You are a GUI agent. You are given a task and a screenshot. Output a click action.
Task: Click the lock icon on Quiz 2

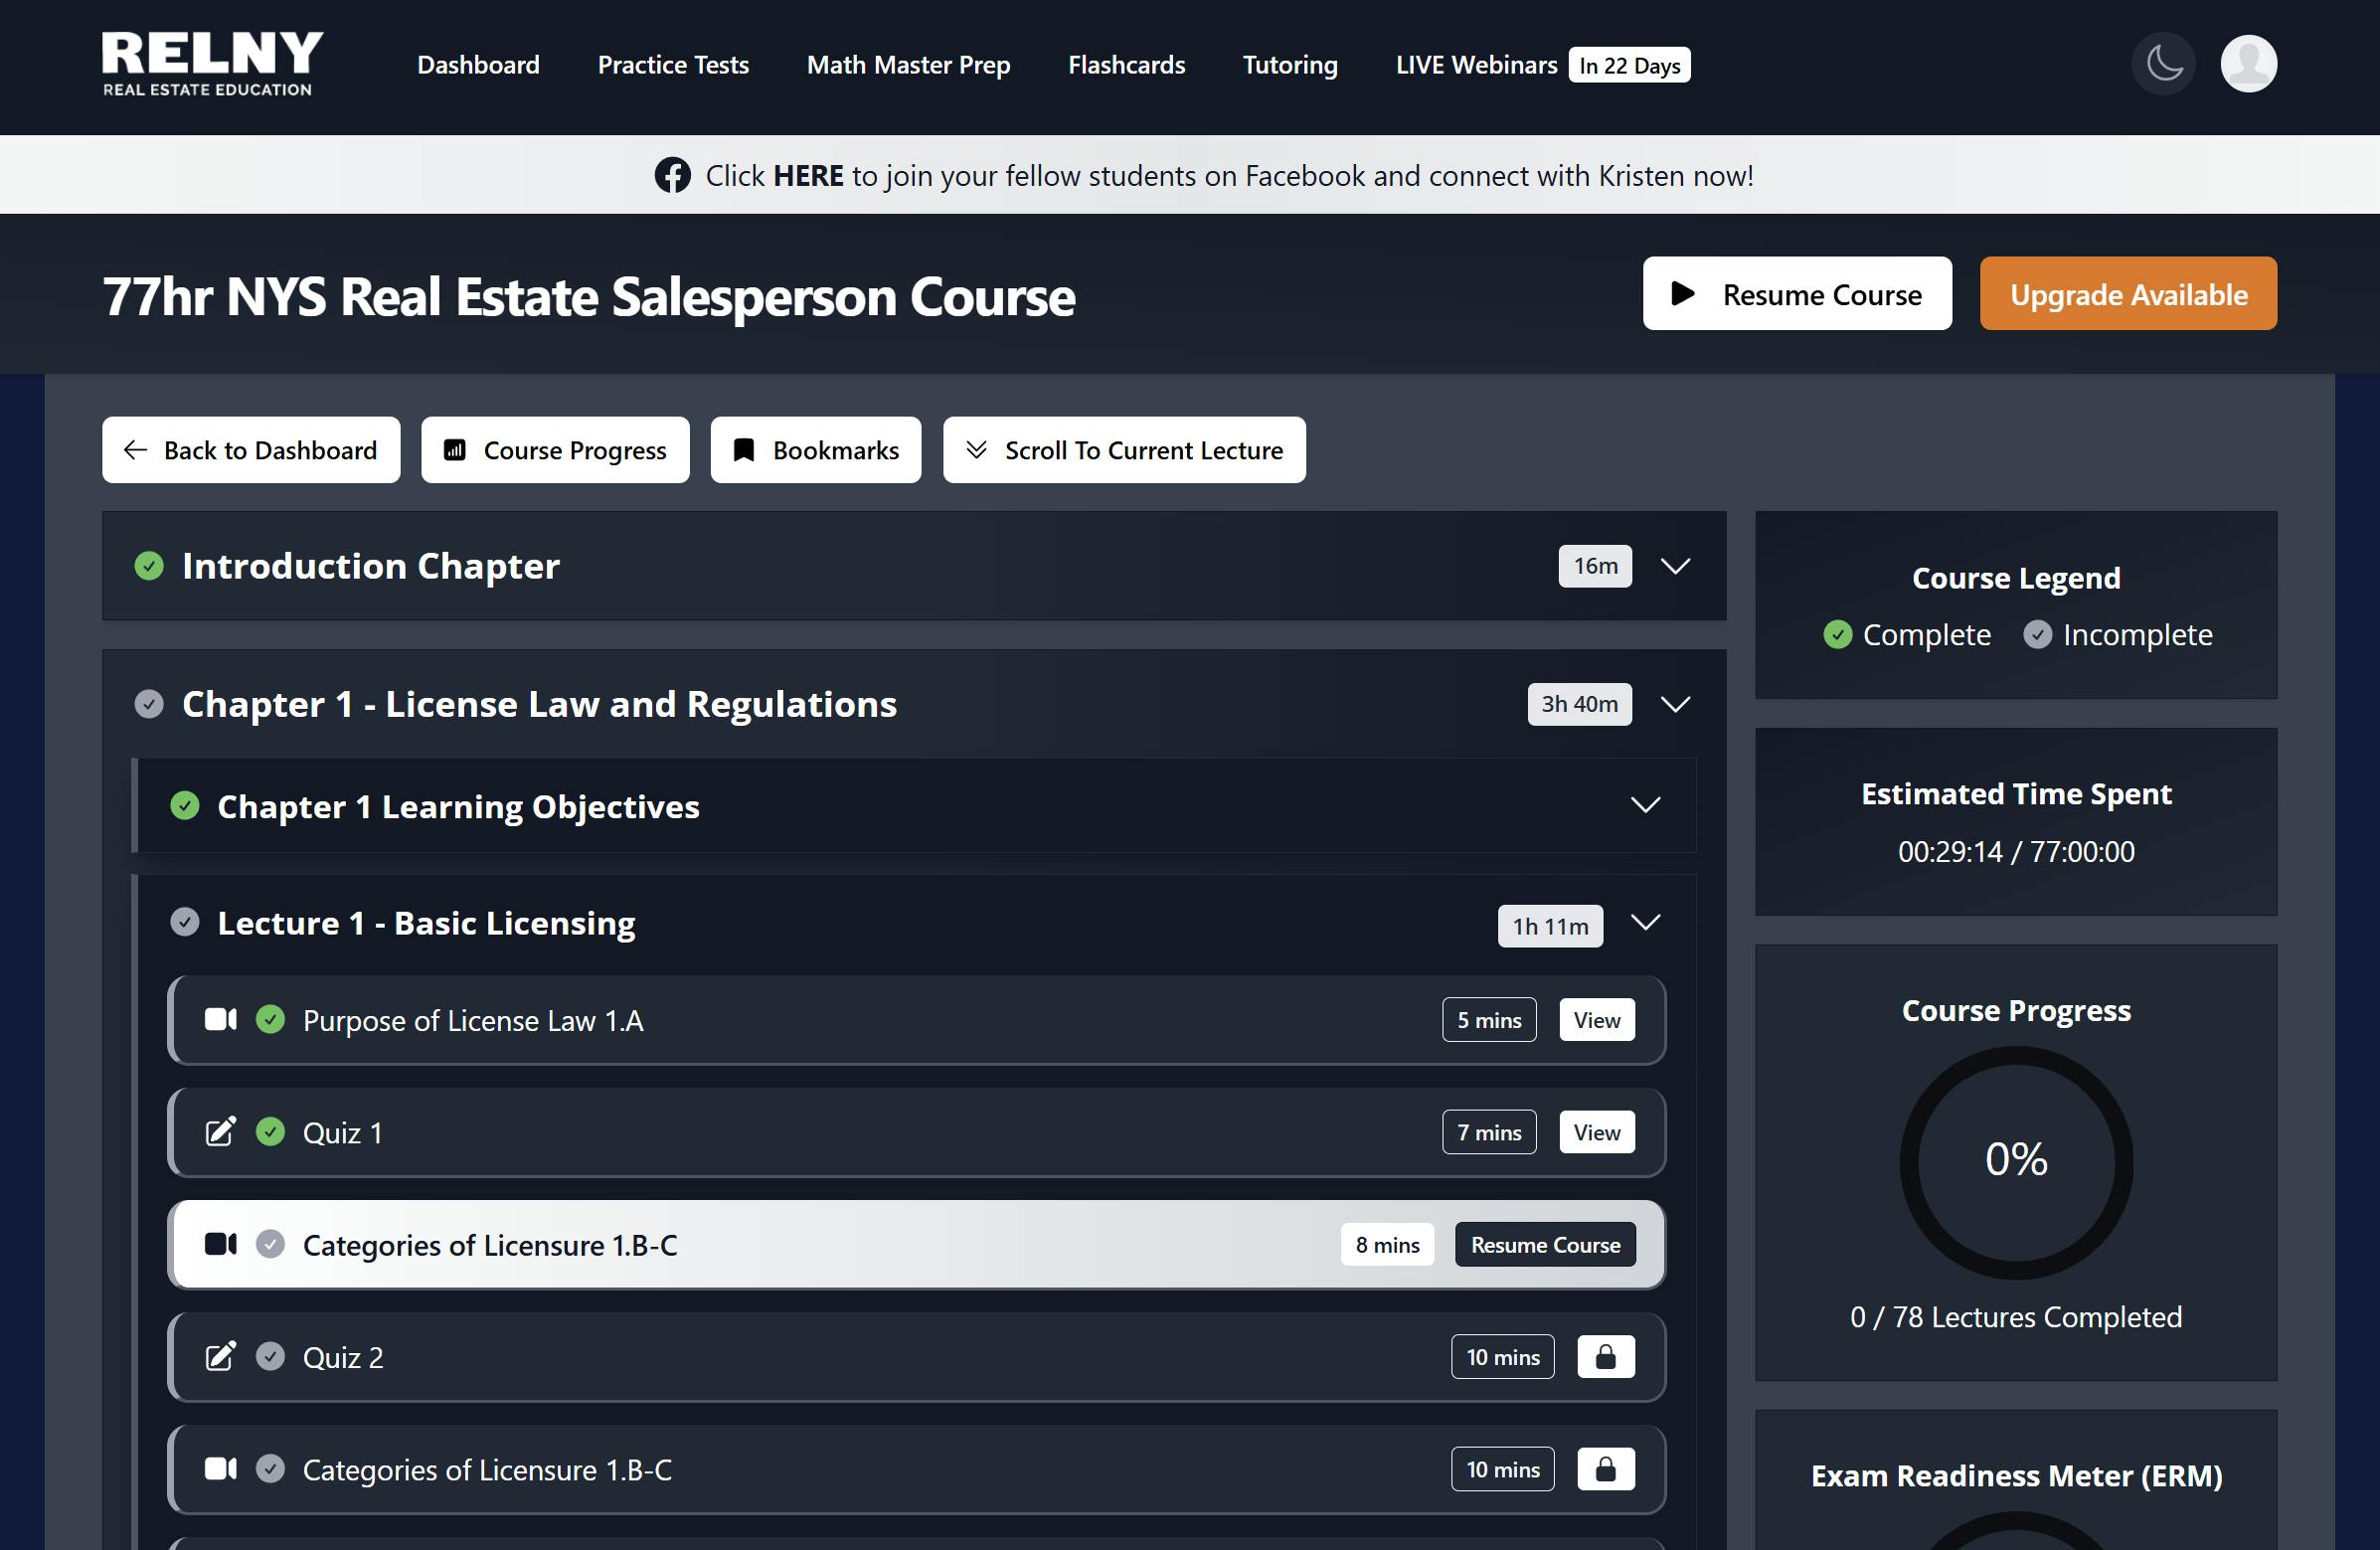pos(1606,1357)
